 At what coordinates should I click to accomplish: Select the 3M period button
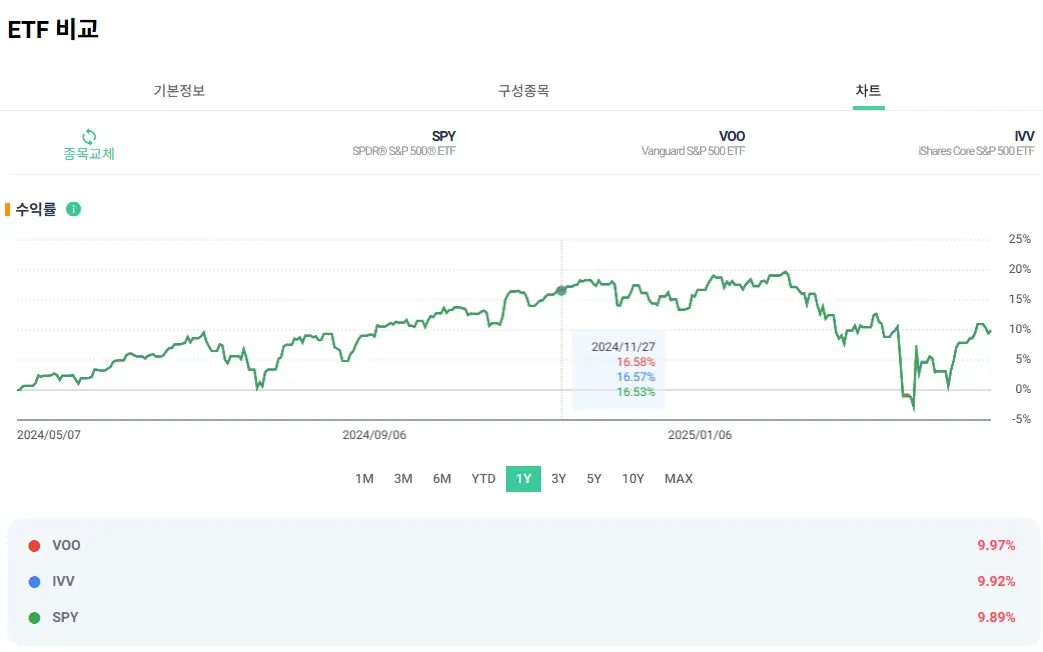(403, 478)
